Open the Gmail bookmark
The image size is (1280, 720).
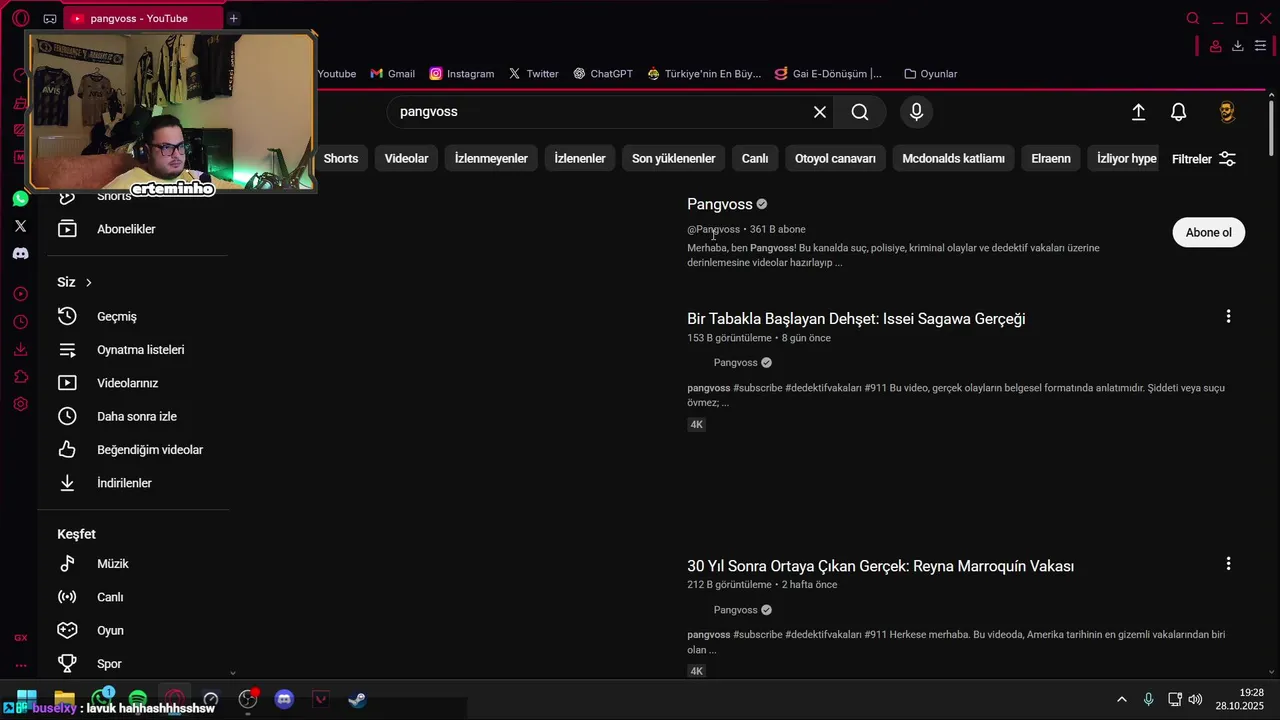pos(392,74)
